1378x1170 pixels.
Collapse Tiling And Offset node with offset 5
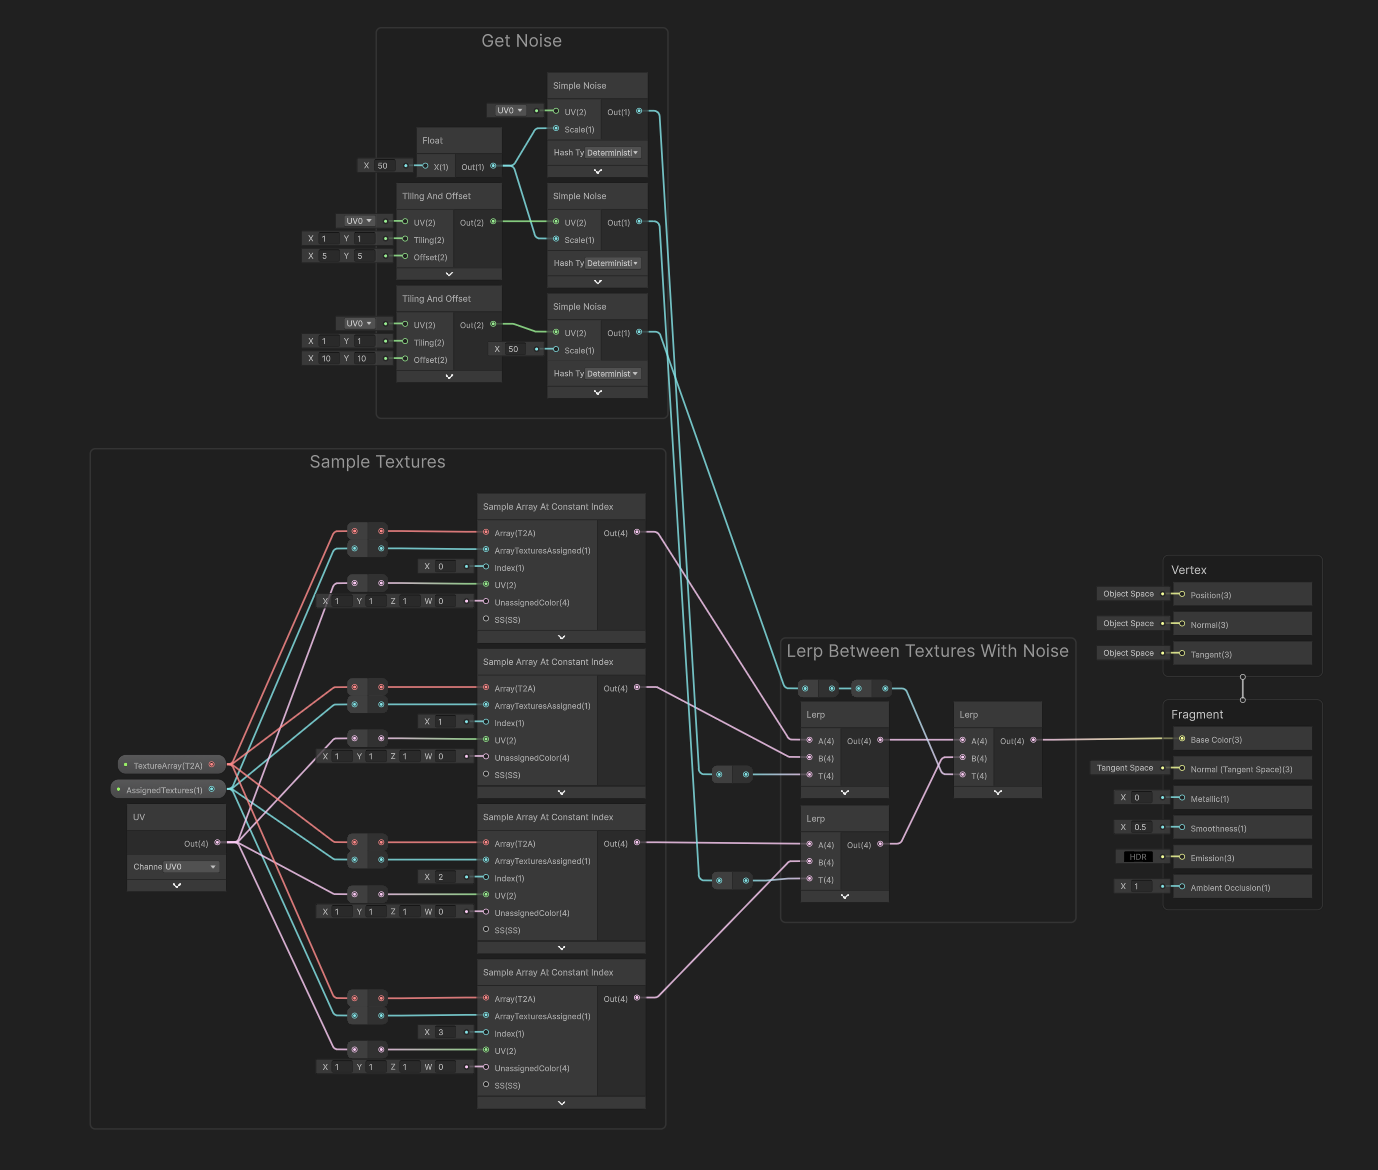449,274
